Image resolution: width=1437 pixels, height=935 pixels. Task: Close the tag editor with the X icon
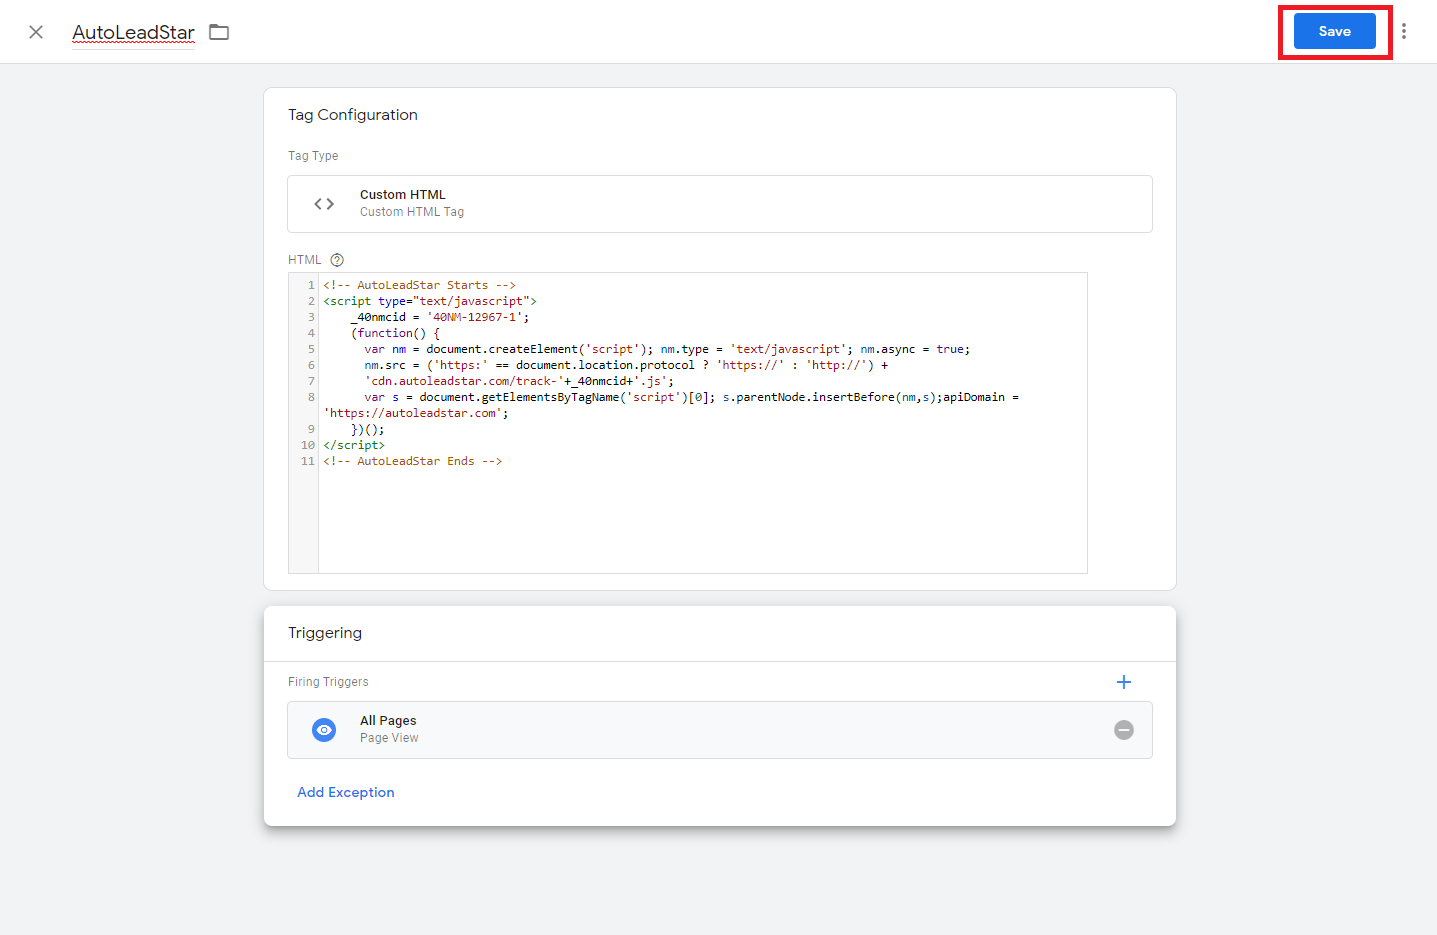[x=36, y=32]
